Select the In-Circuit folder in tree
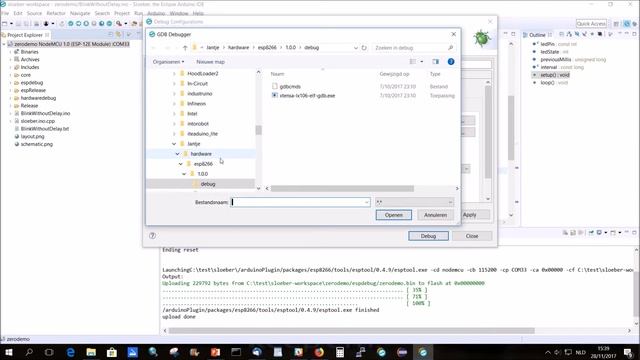 tap(198, 84)
